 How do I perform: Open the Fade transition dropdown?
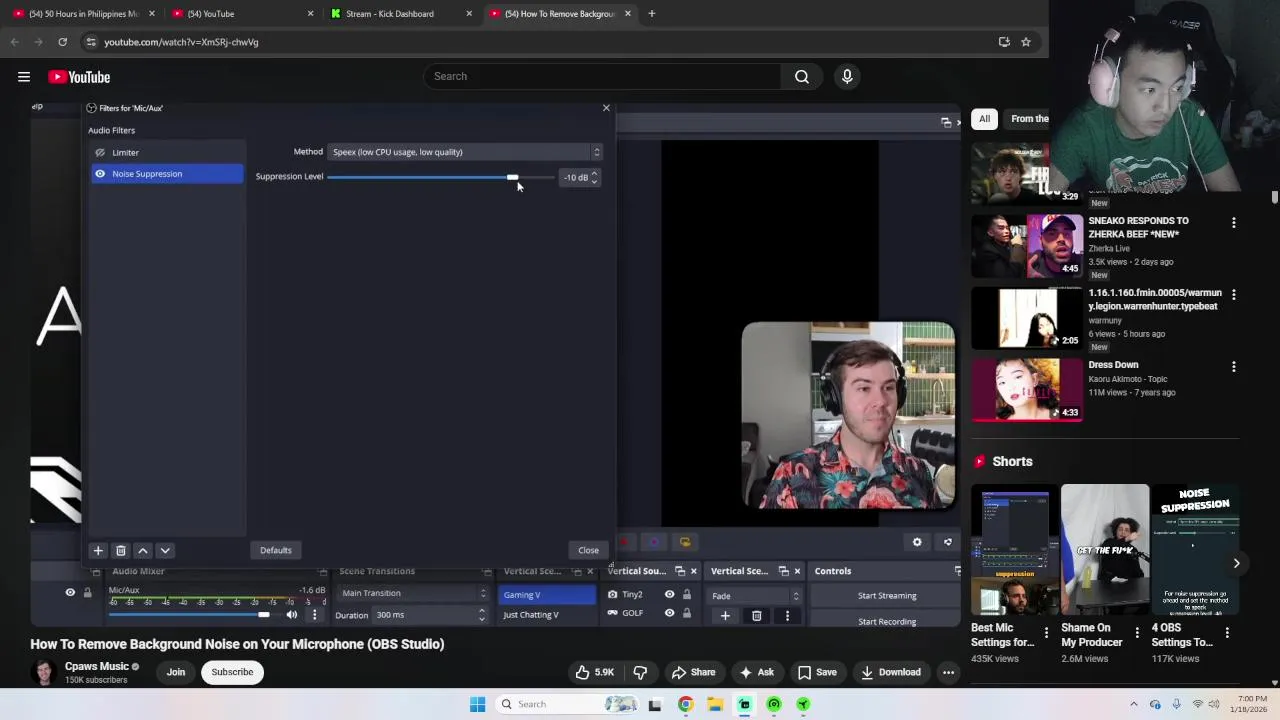(753, 596)
